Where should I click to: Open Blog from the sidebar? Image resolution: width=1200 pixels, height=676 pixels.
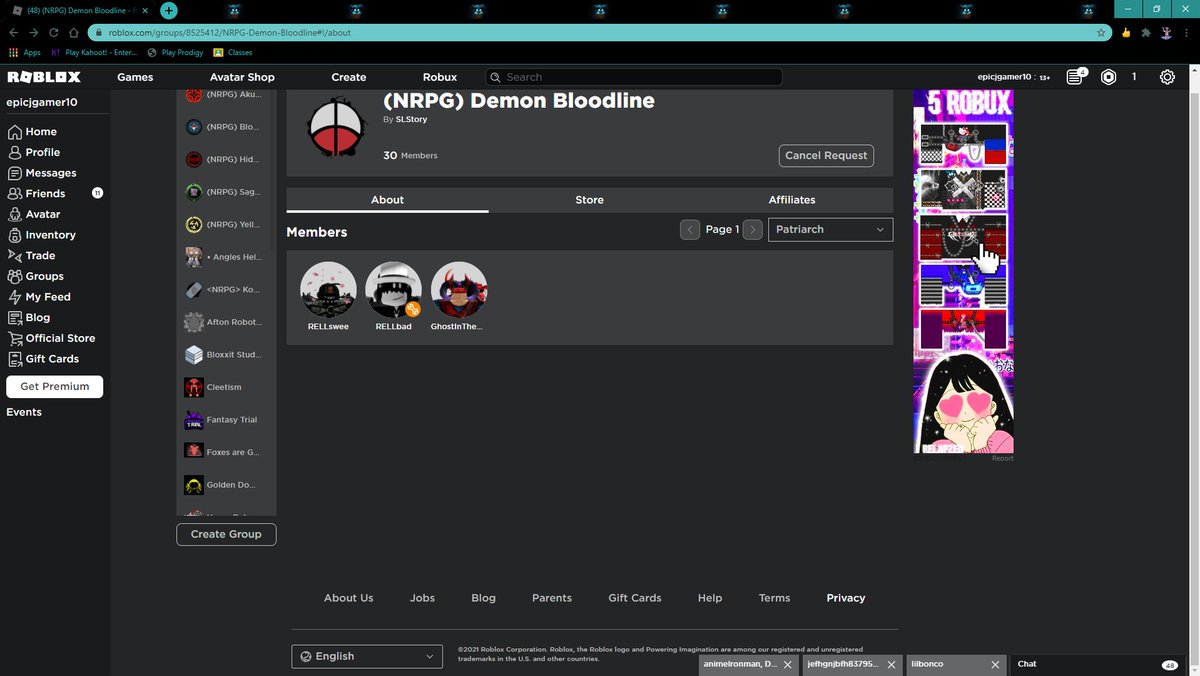(29, 318)
